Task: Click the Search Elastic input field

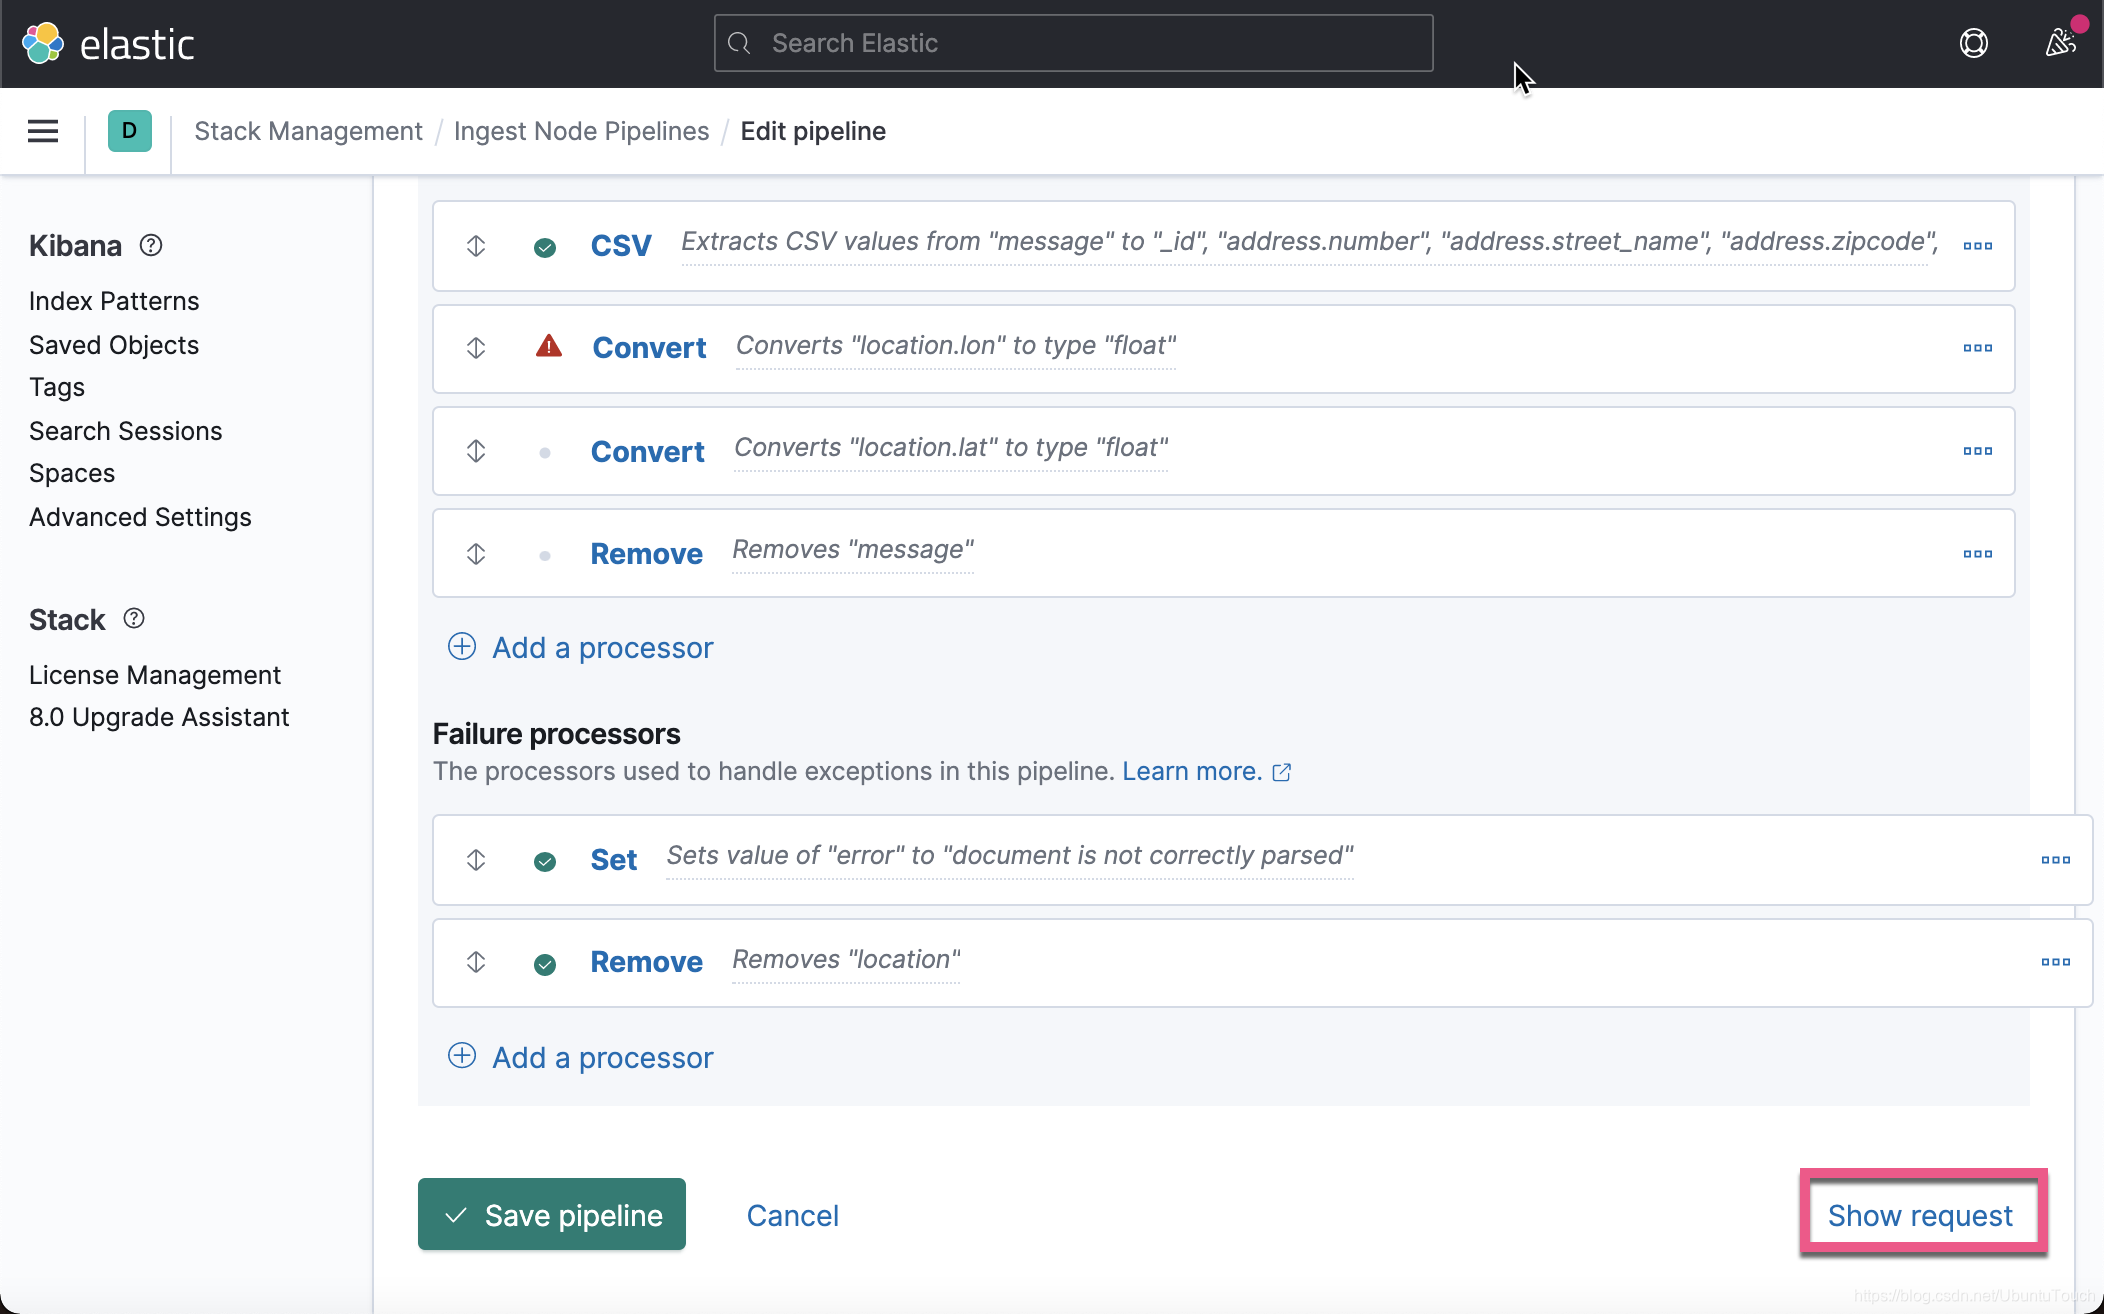Action: pyautogui.click(x=1072, y=43)
